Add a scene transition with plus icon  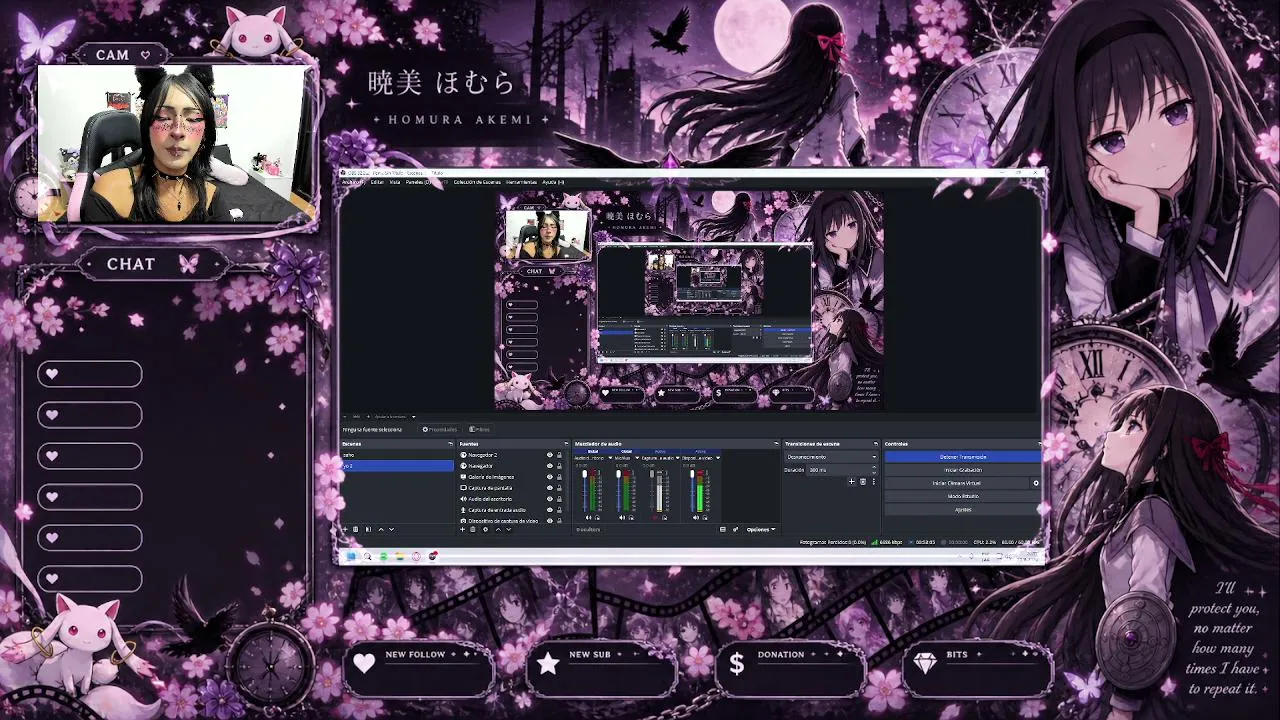coord(852,482)
